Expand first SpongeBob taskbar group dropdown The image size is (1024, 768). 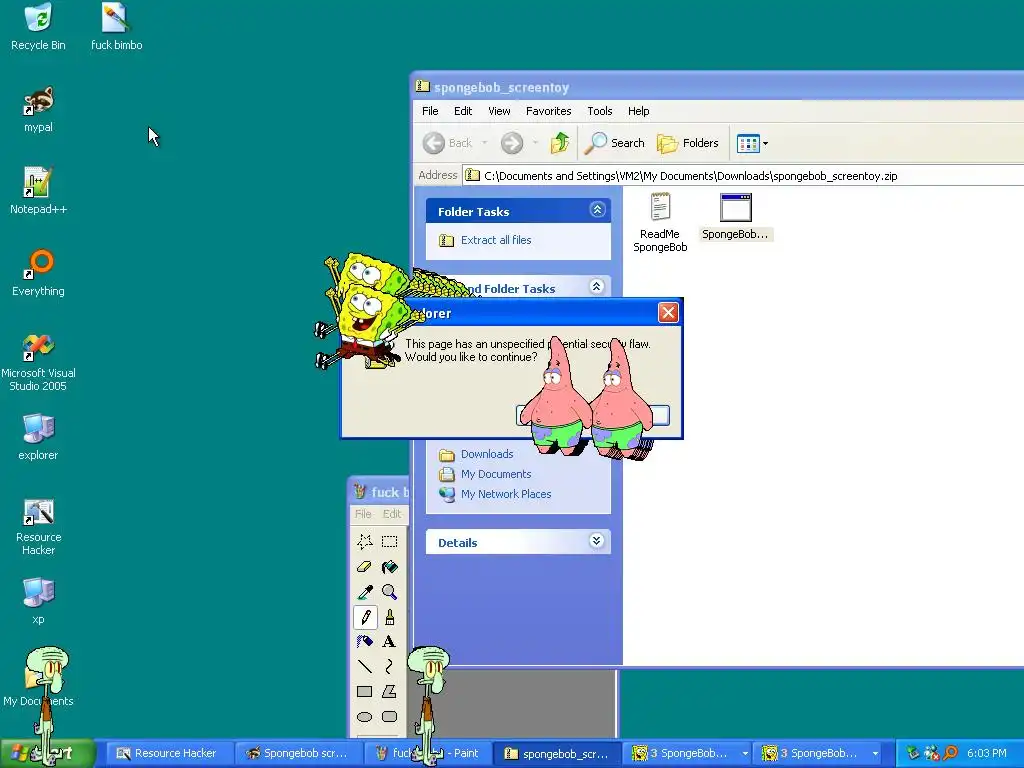744,753
